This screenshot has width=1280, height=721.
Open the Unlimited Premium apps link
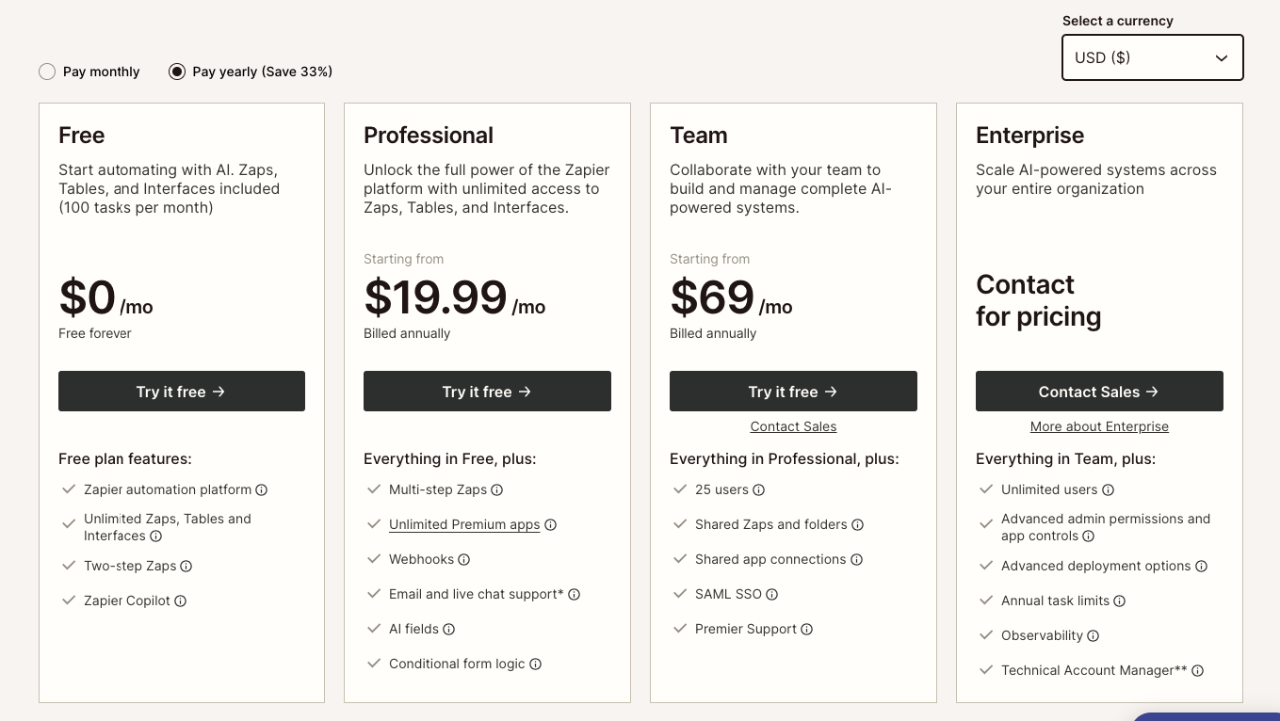click(464, 525)
